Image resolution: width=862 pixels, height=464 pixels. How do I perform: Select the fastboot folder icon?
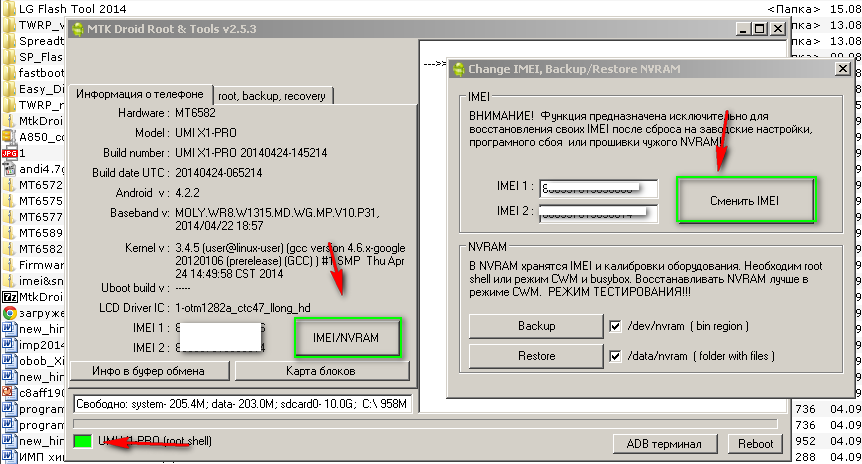click(x=9, y=73)
